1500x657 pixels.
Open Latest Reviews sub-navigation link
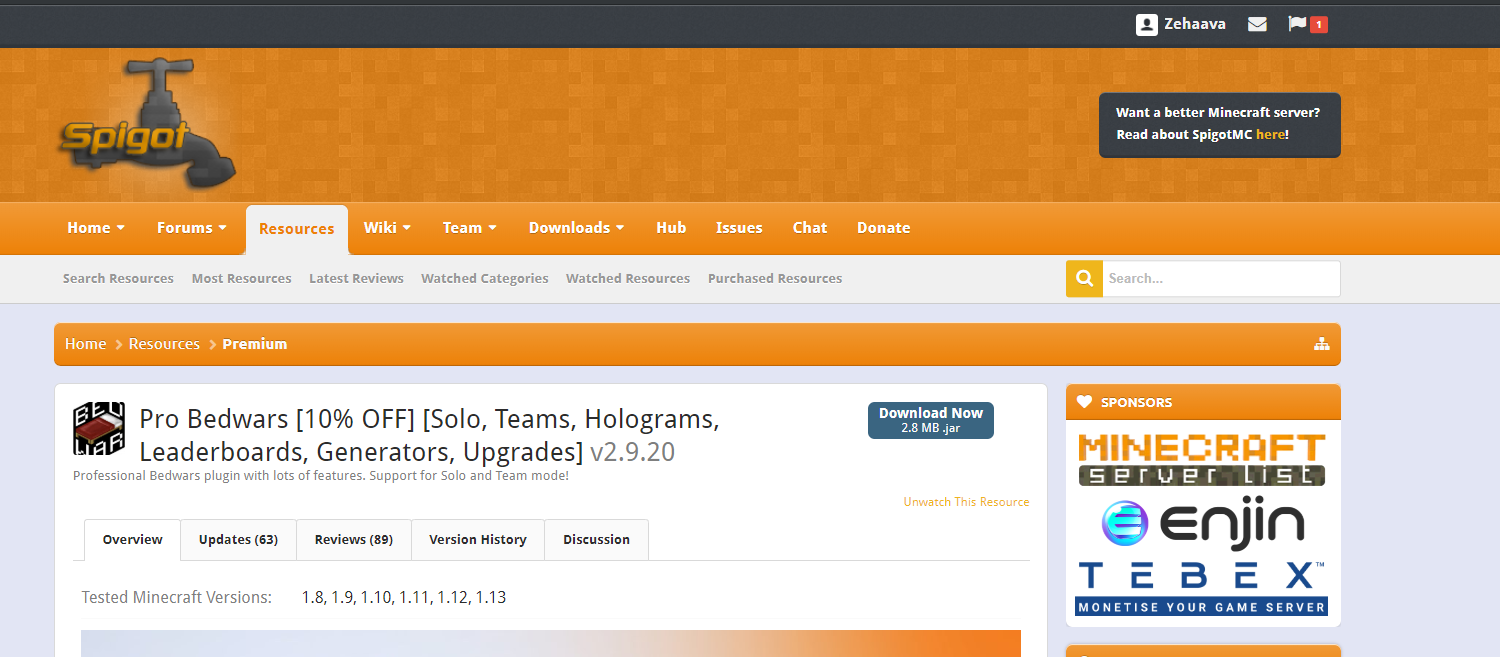[356, 279]
